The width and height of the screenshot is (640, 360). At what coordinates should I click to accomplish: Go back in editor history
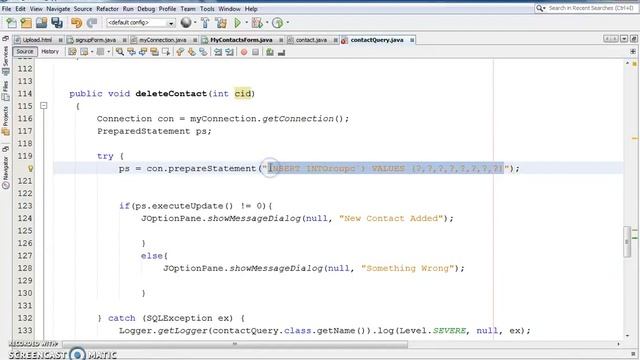84,52
